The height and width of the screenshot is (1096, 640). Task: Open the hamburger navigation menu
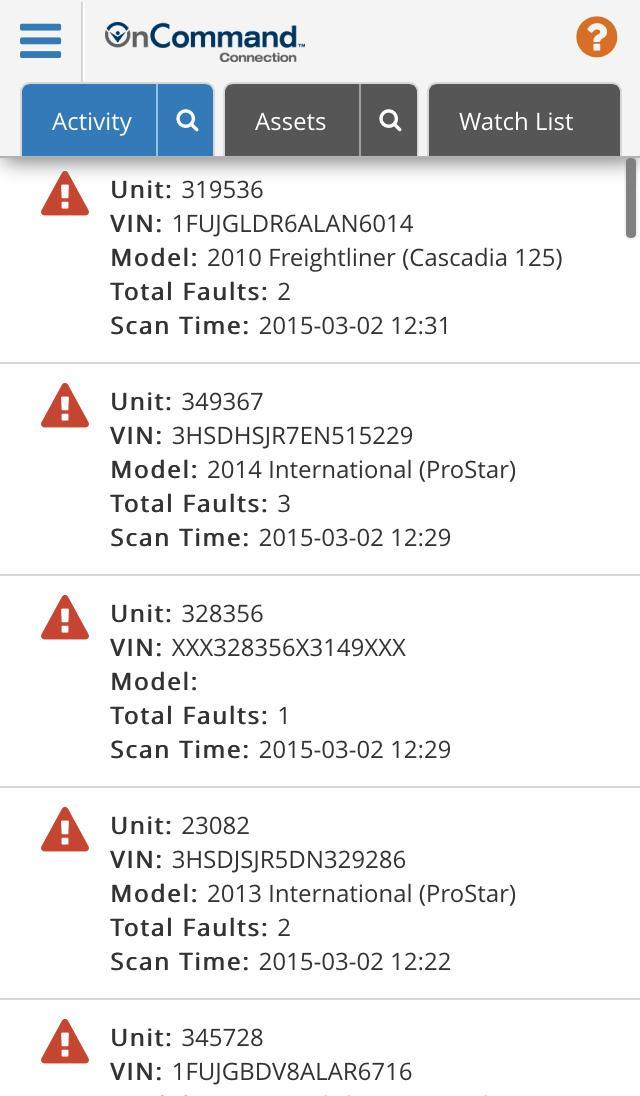pyautogui.click(x=39, y=41)
